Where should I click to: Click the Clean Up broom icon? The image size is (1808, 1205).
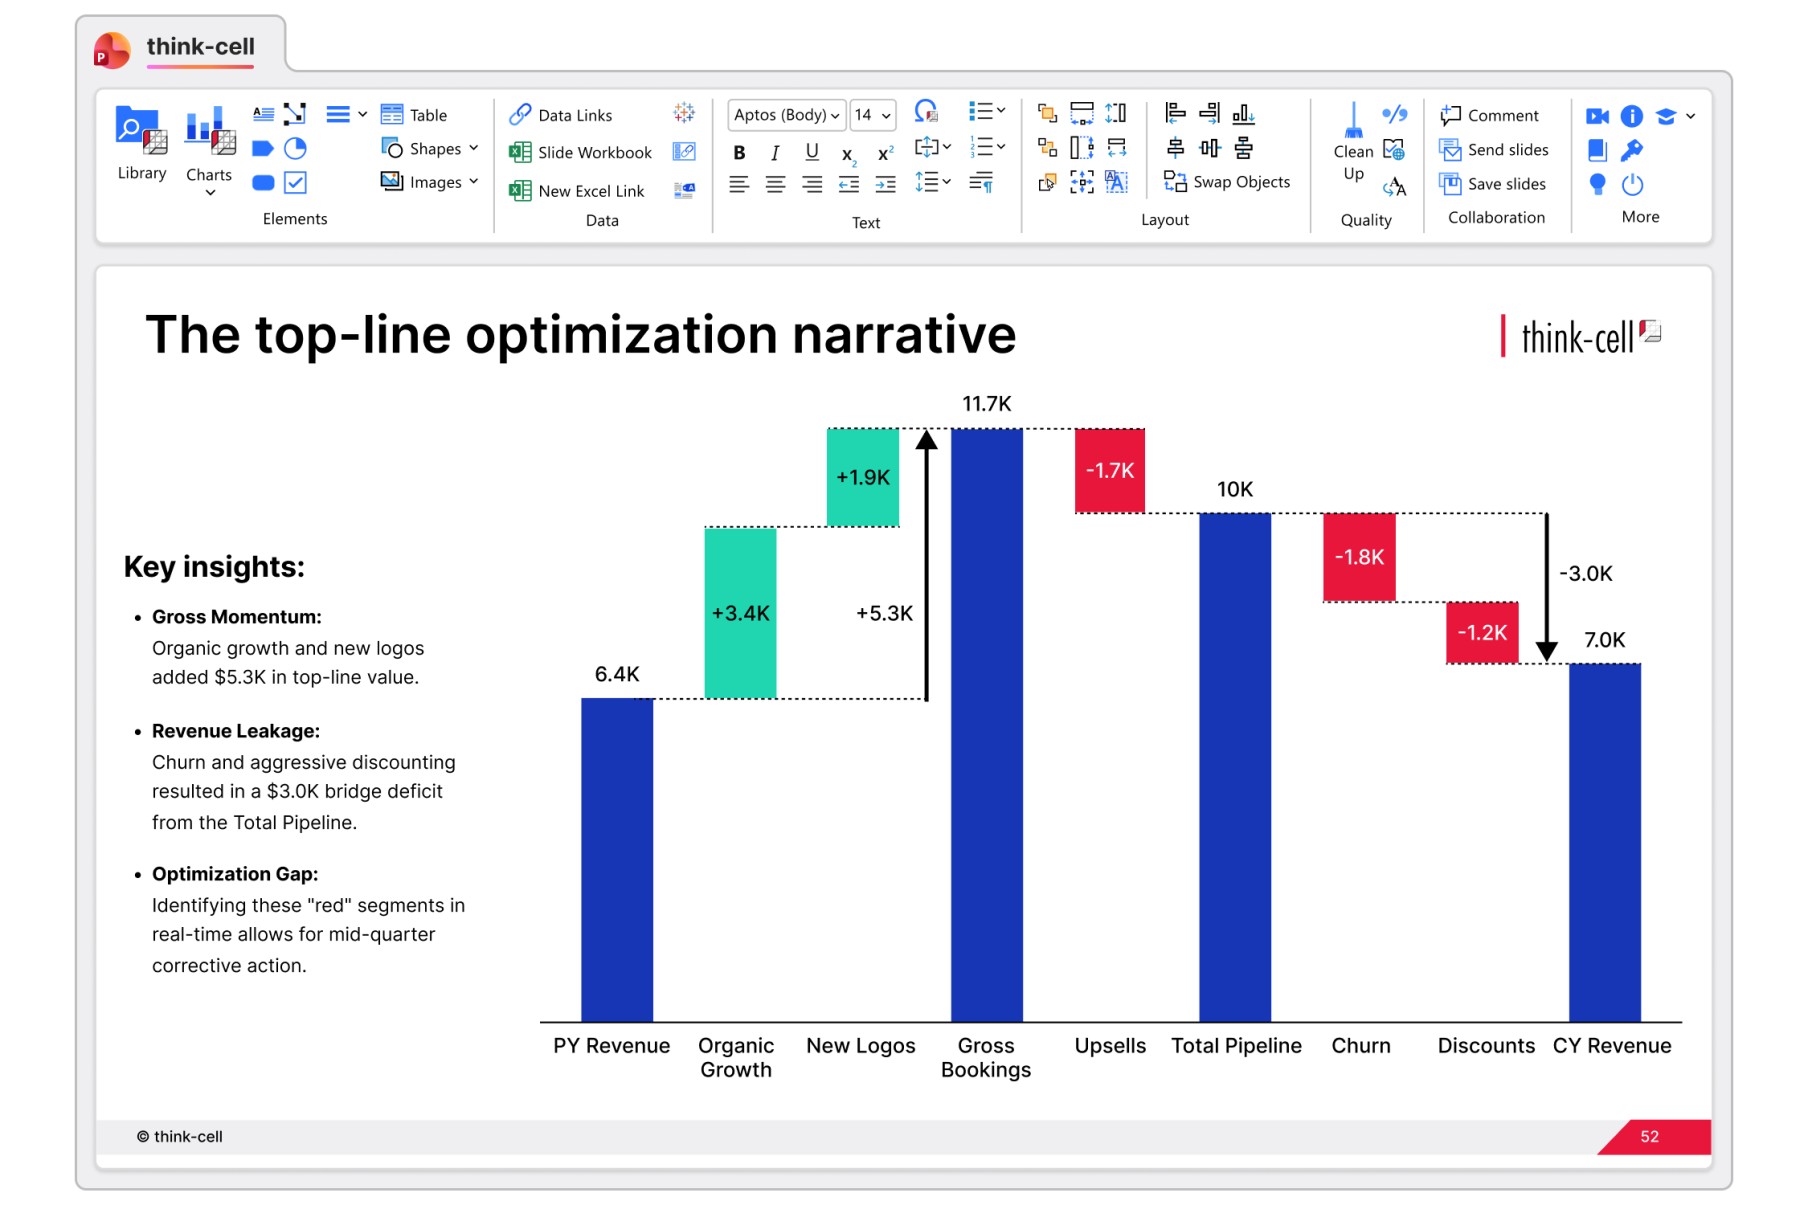[x=1353, y=122]
